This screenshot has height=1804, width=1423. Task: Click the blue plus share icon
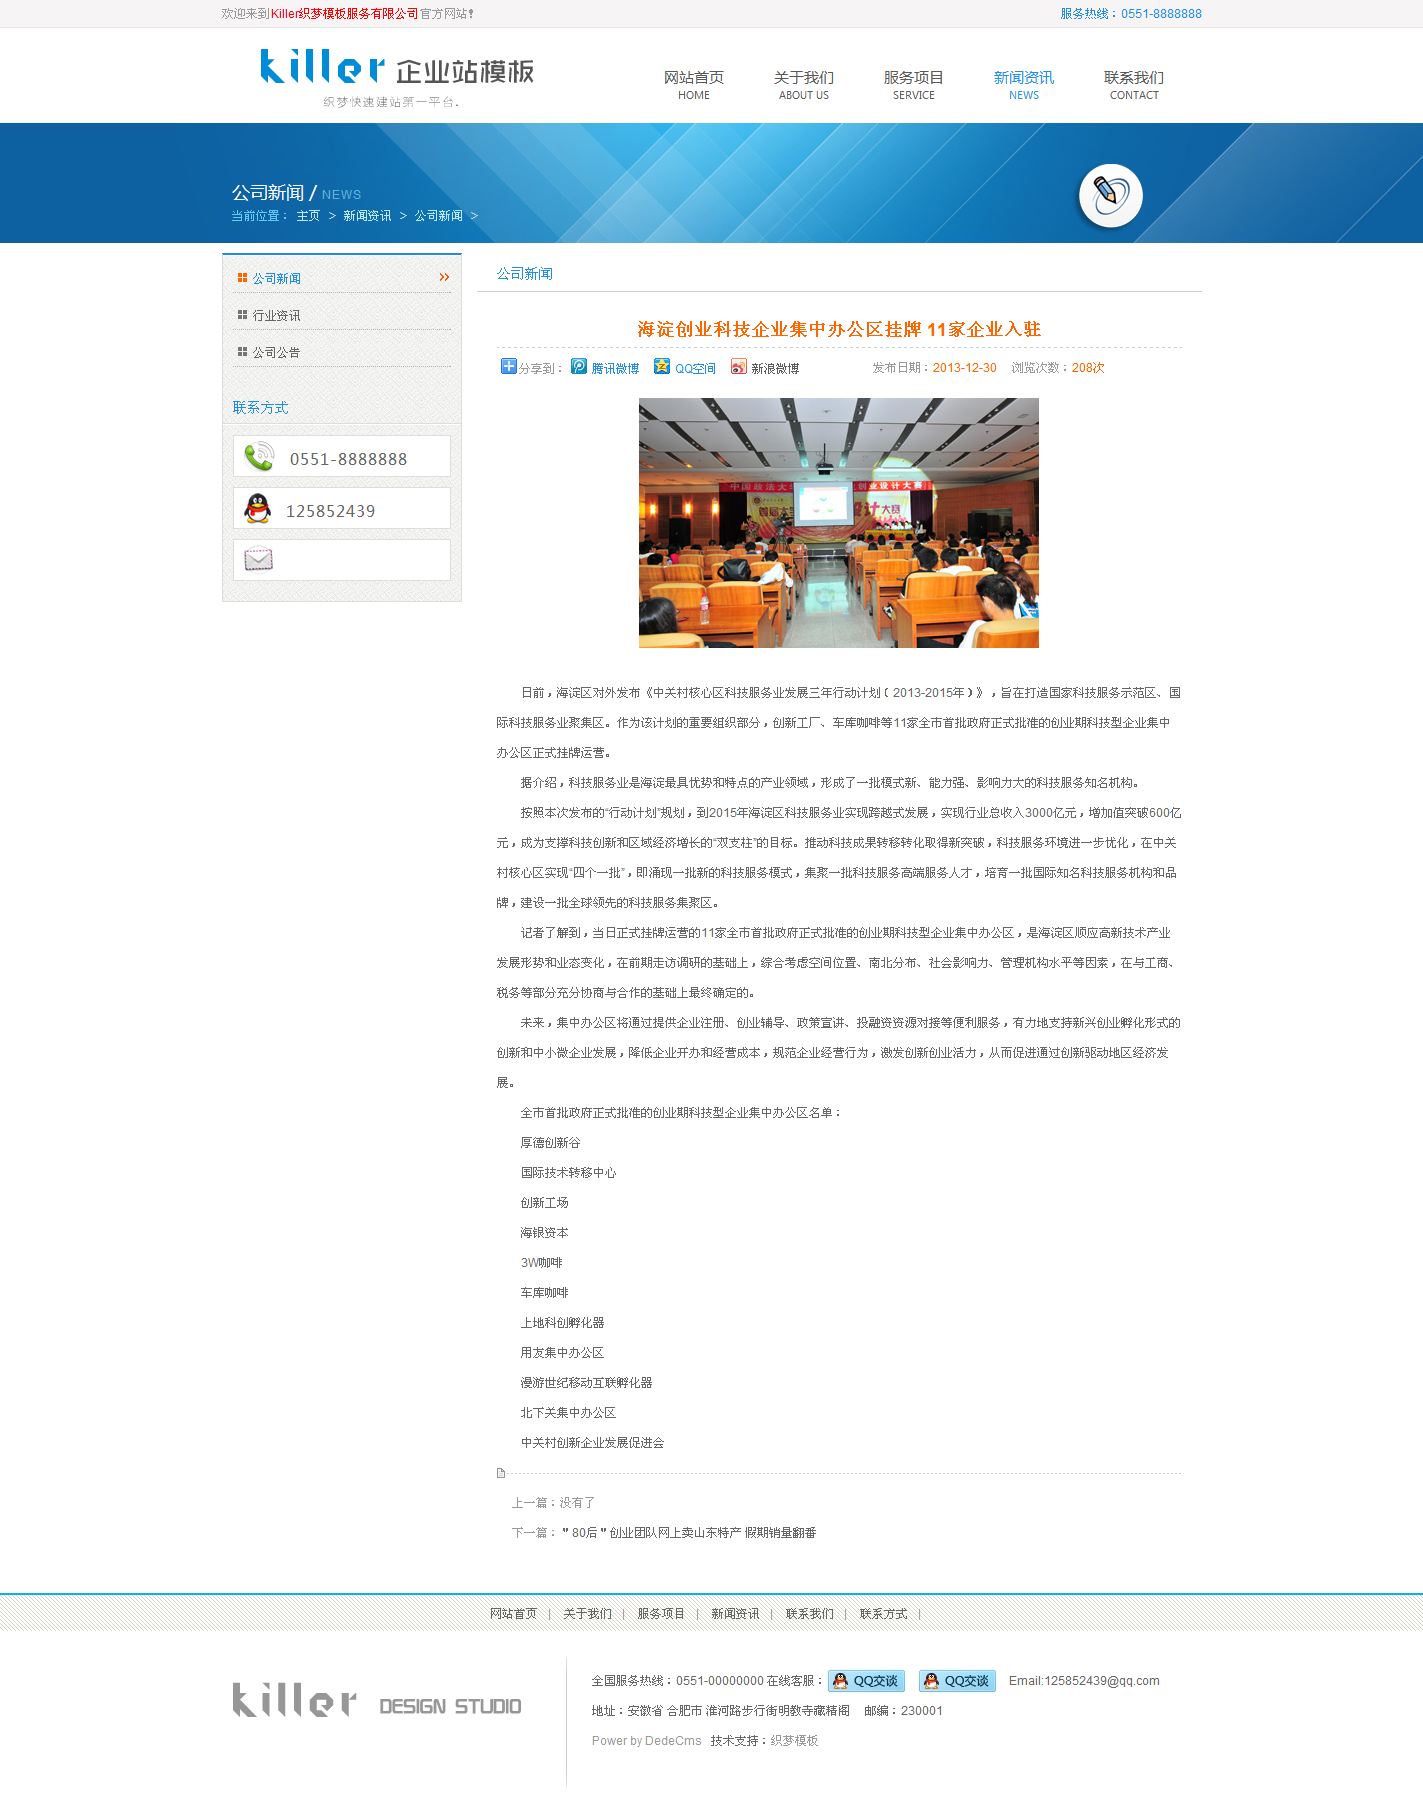[508, 367]
